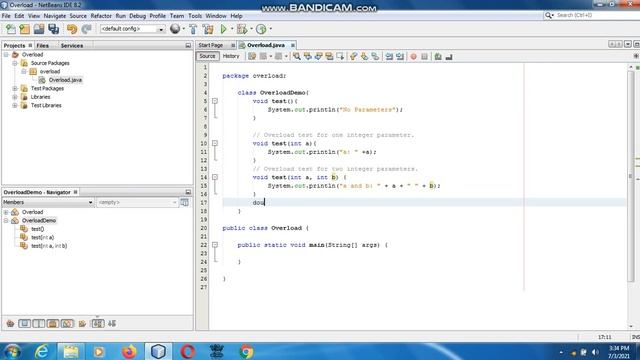This screenshot has height=360, width=640.
Task: Click the Last Edit icon in editor toolbar
Action: click(252, 56)
